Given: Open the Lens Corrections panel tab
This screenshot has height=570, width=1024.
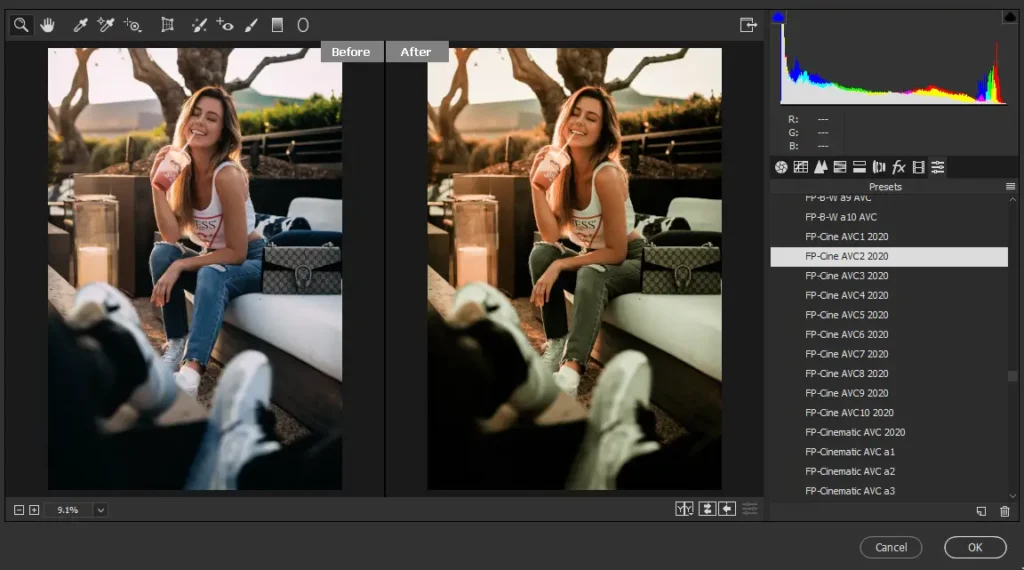Looking at the screenshot, I should click(x=879, y=167).
